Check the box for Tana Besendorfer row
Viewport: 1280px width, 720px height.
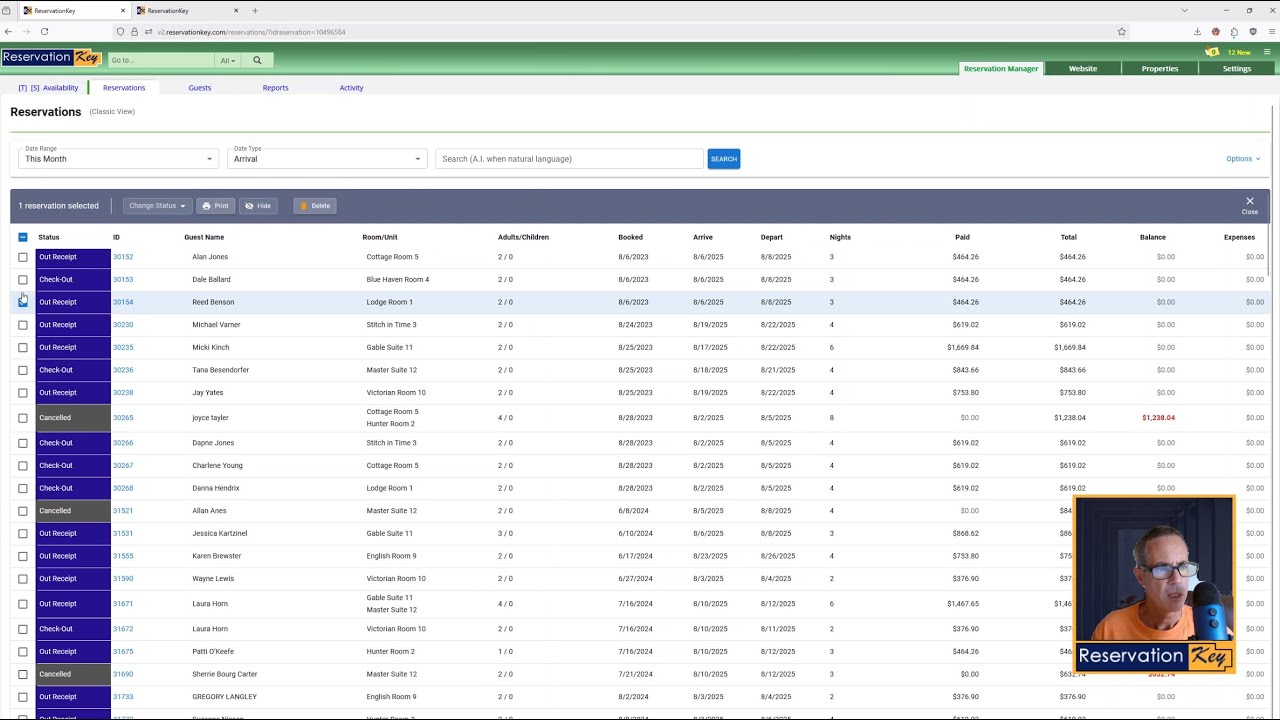click(x=23, y=370)
